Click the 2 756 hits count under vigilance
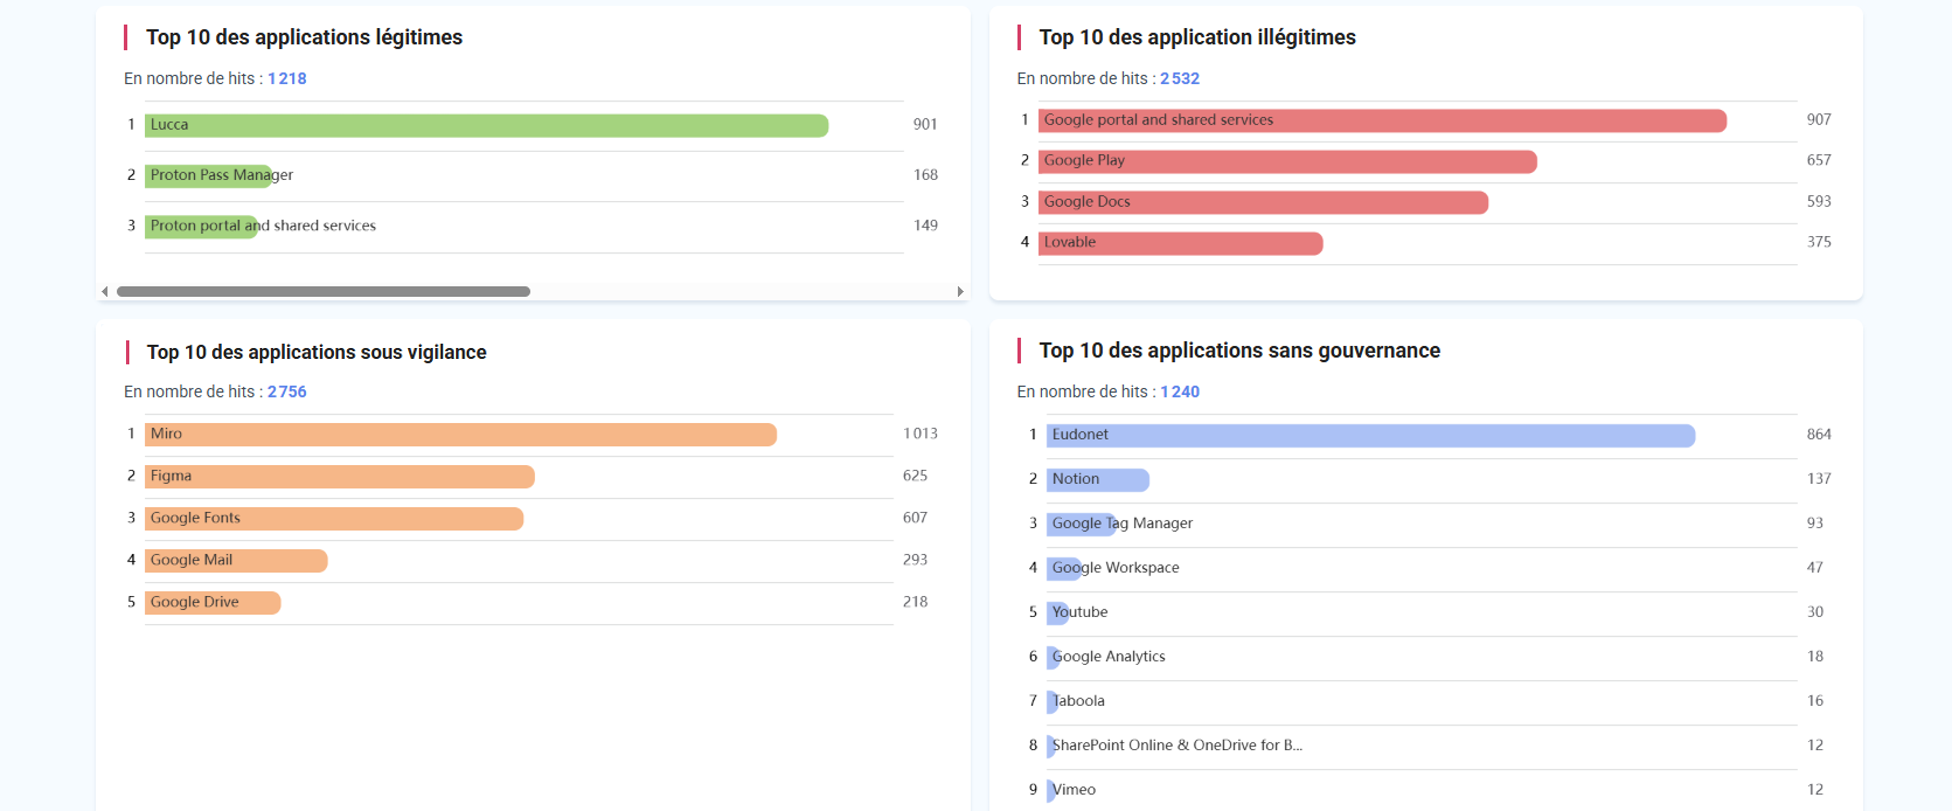1952x811 pixels. [x=287, y=392]
